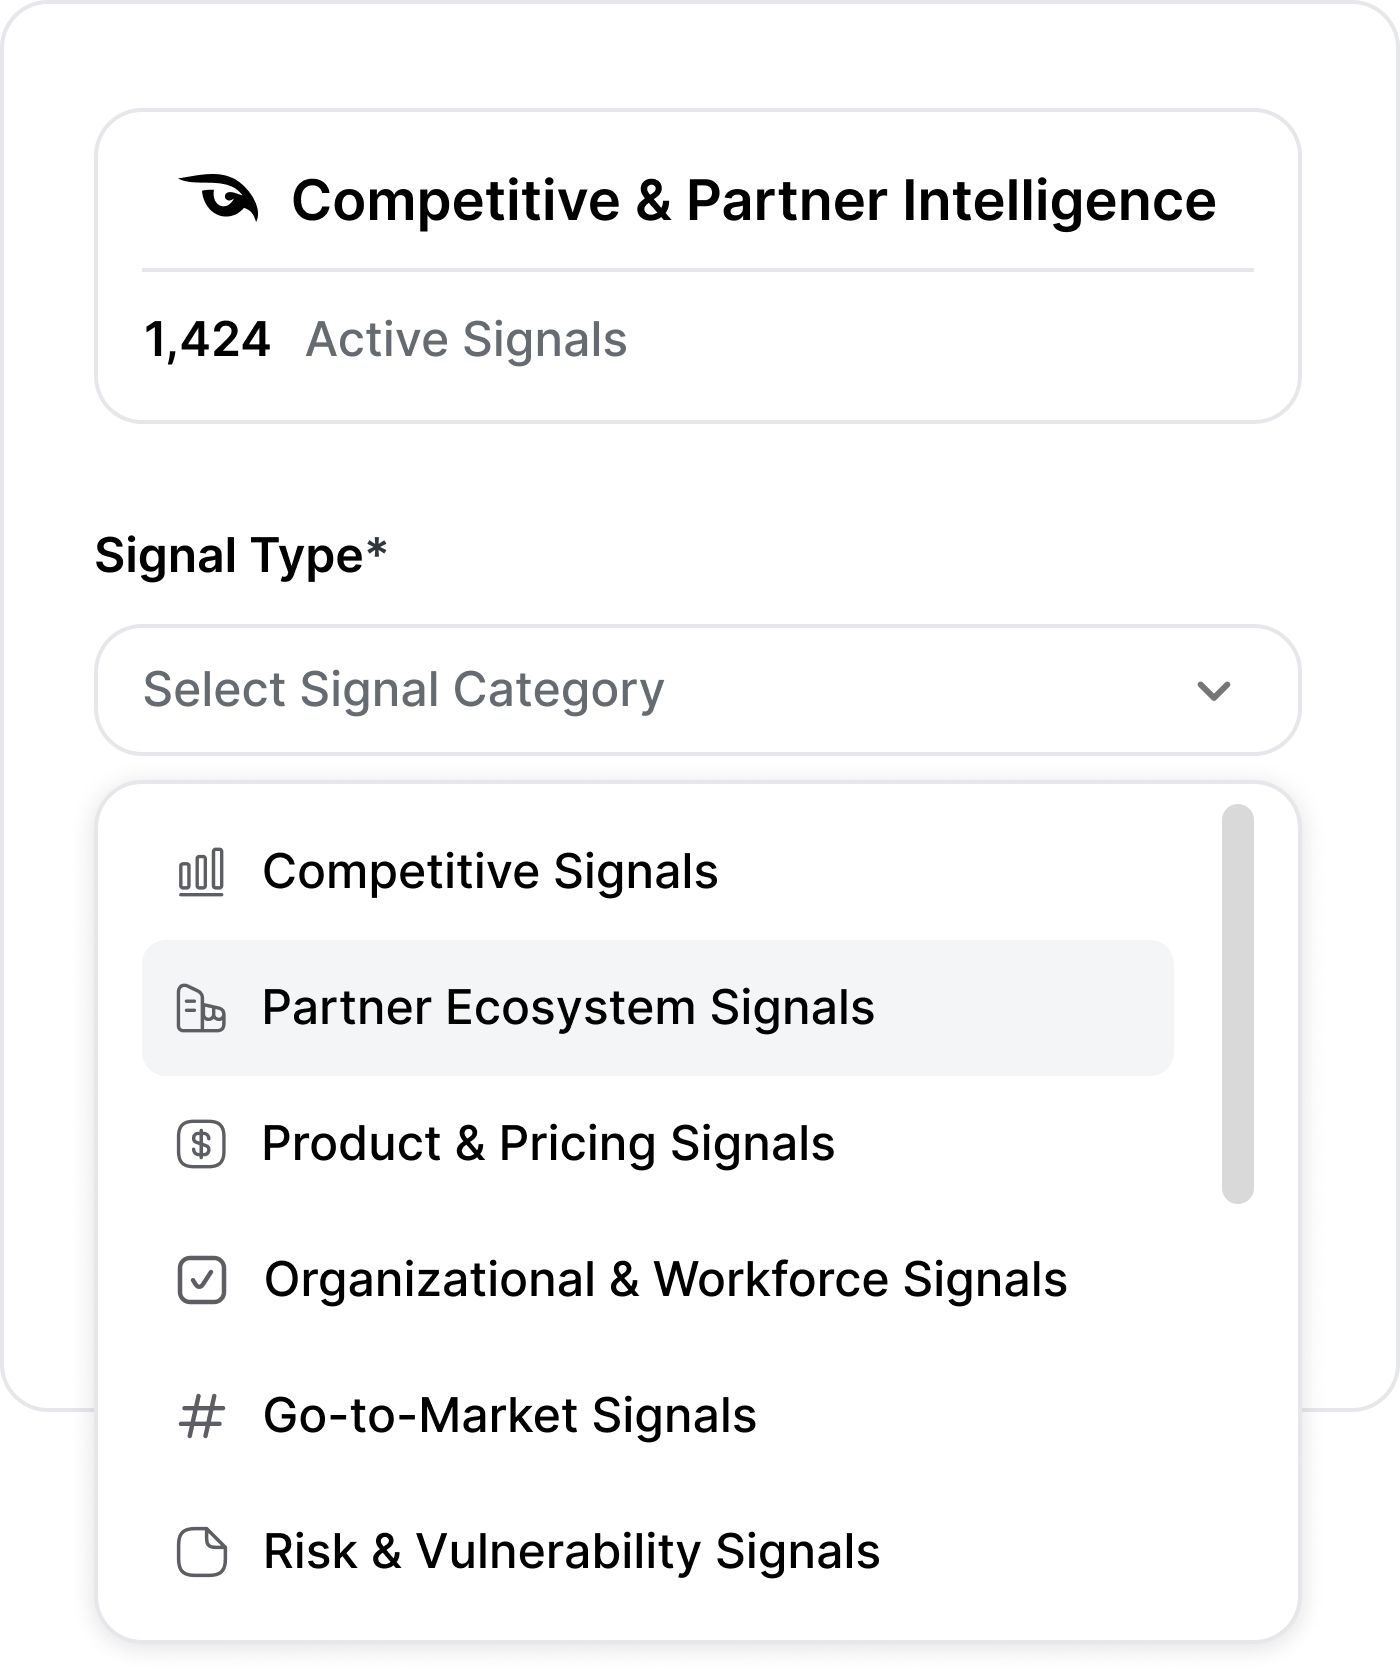Viewport: 1400px width, 1676px height.
Task: Click the Competitive & Partner Intelligence title
Action: (x=753, y=200)
